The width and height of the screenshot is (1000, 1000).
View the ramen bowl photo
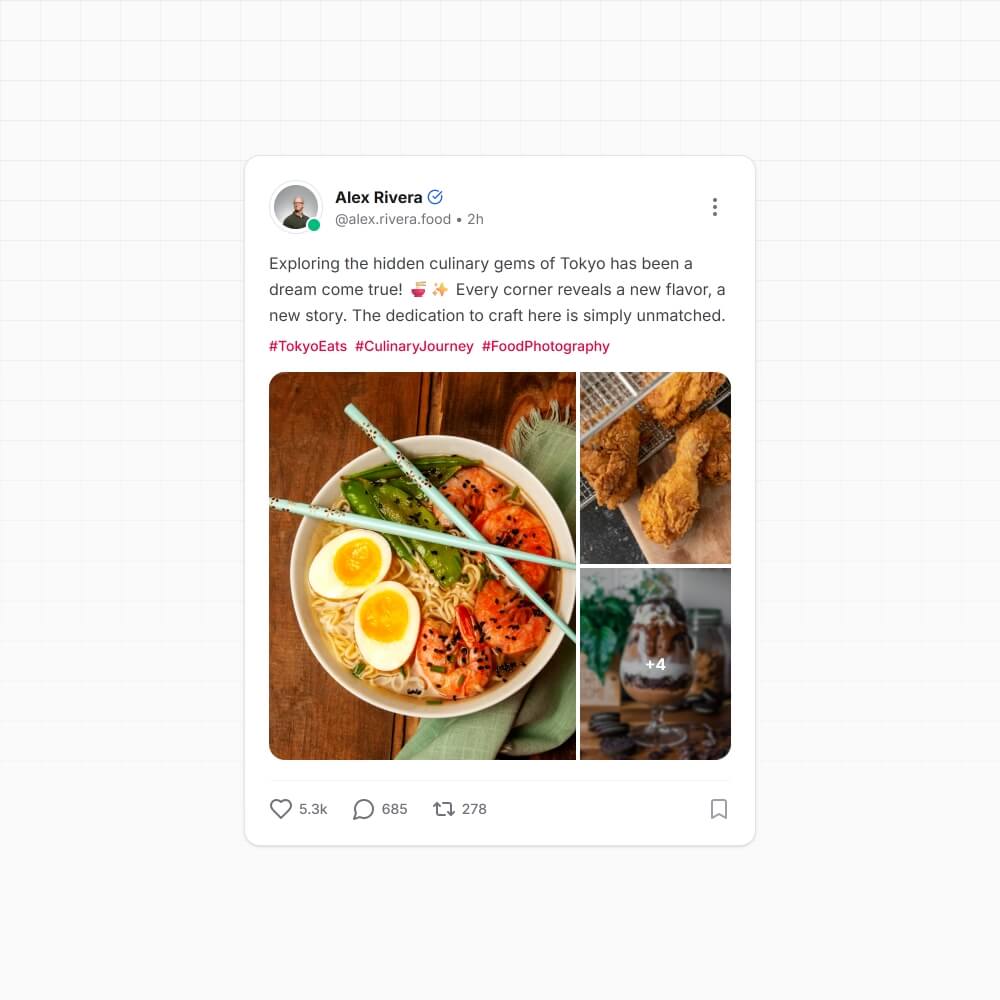[x=422, y=566]
